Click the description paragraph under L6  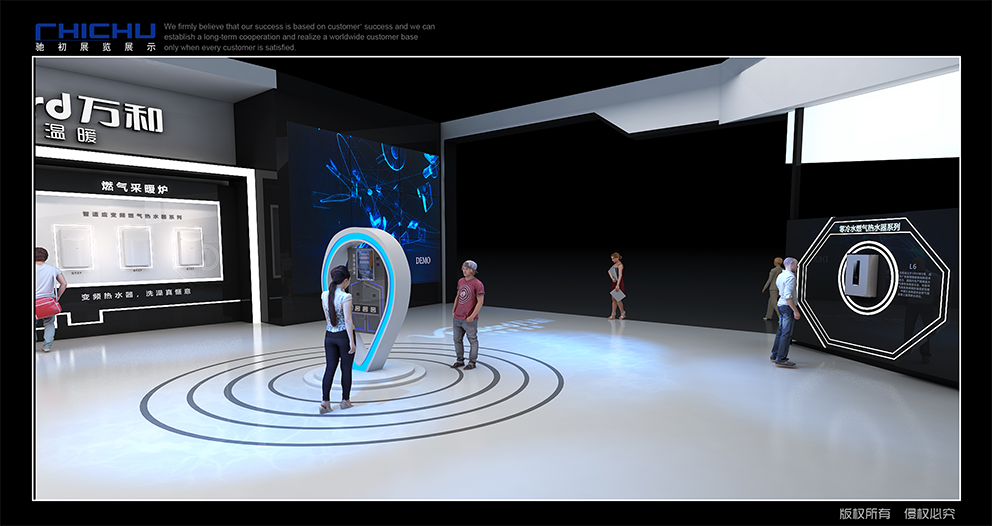point(915,285)
